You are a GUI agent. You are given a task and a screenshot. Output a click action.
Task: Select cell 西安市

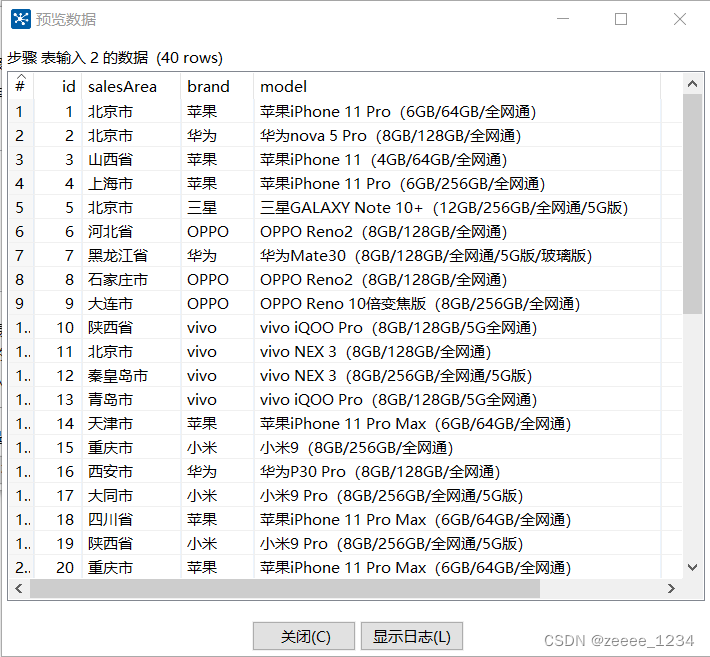click(x=131, y=471)
